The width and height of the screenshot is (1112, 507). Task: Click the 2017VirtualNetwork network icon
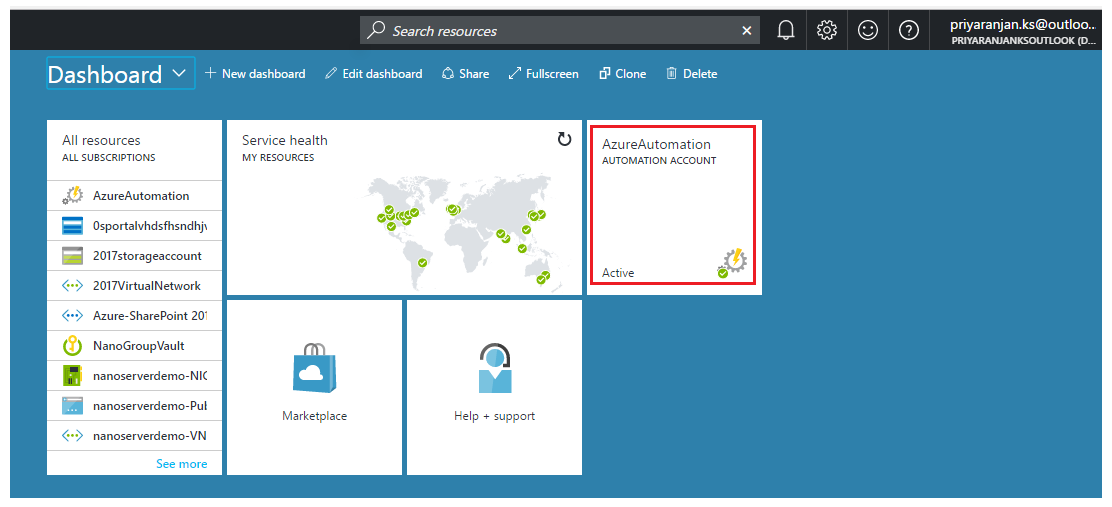pyautogui.click(x=73, y=286)
